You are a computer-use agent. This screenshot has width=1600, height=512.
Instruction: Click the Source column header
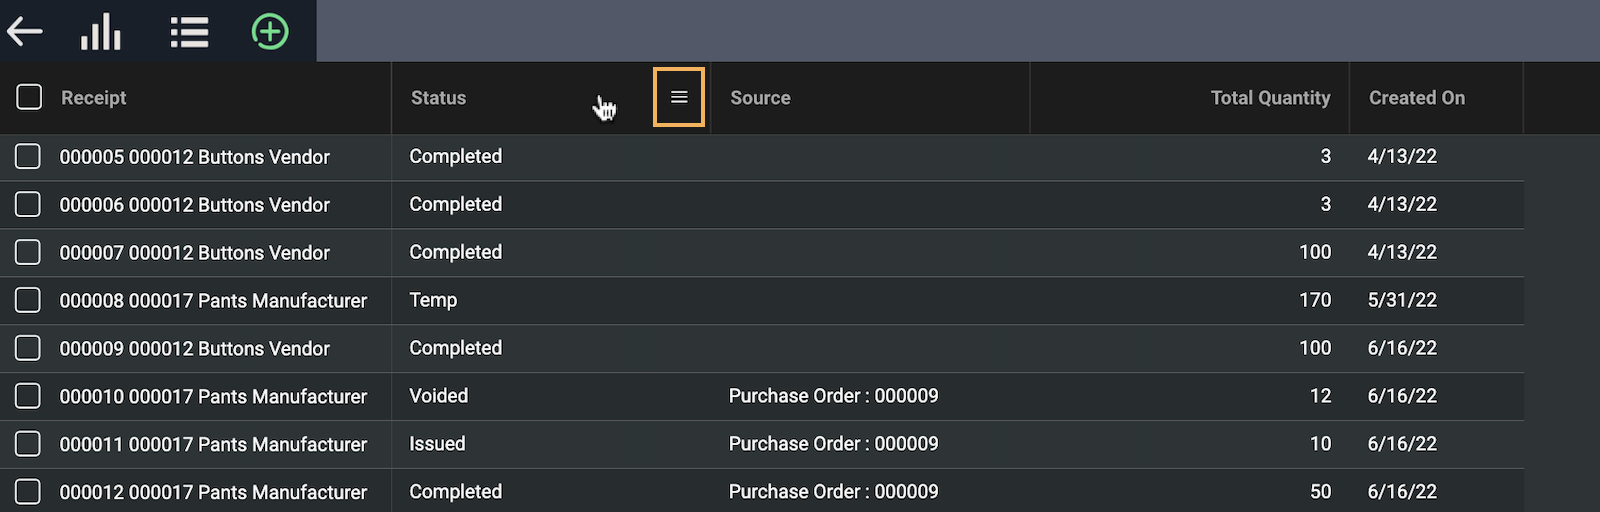[760, 98]
